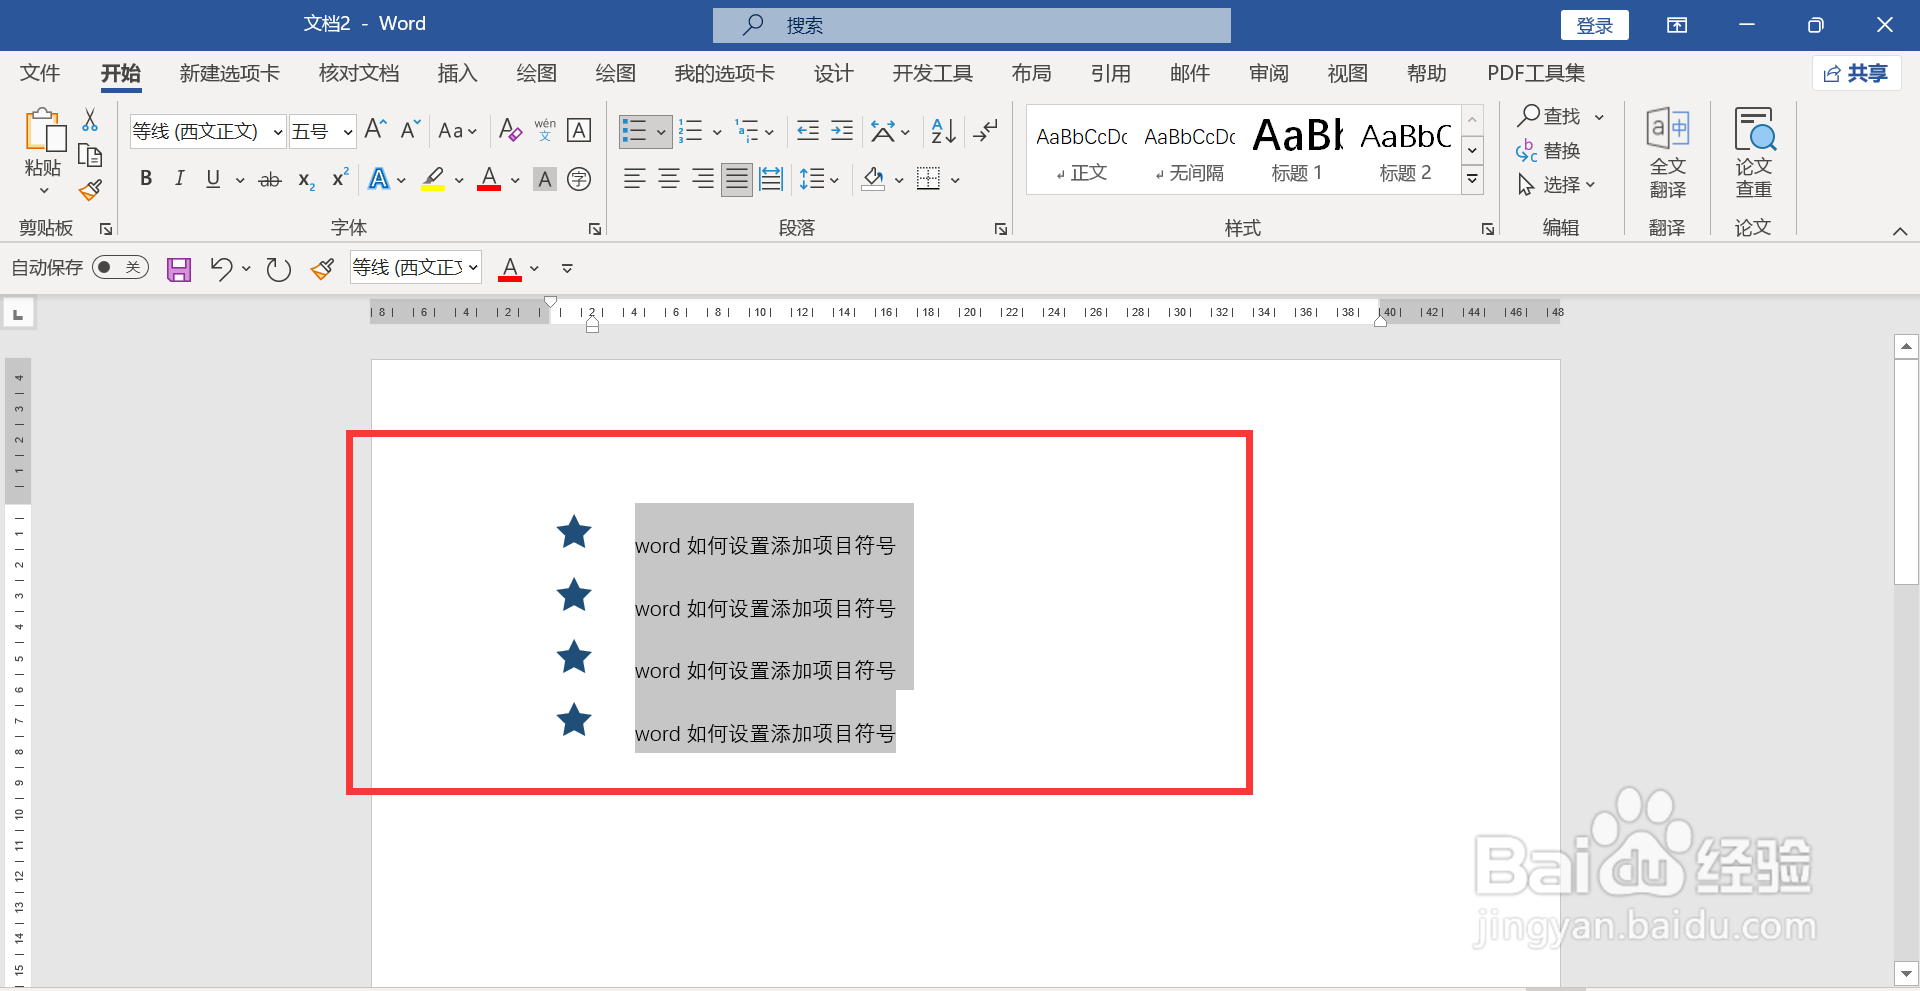This screenshot has width=1920, height=991.
Task: Click the Redo circular arrow icon
Action: [x=278, y=269]
